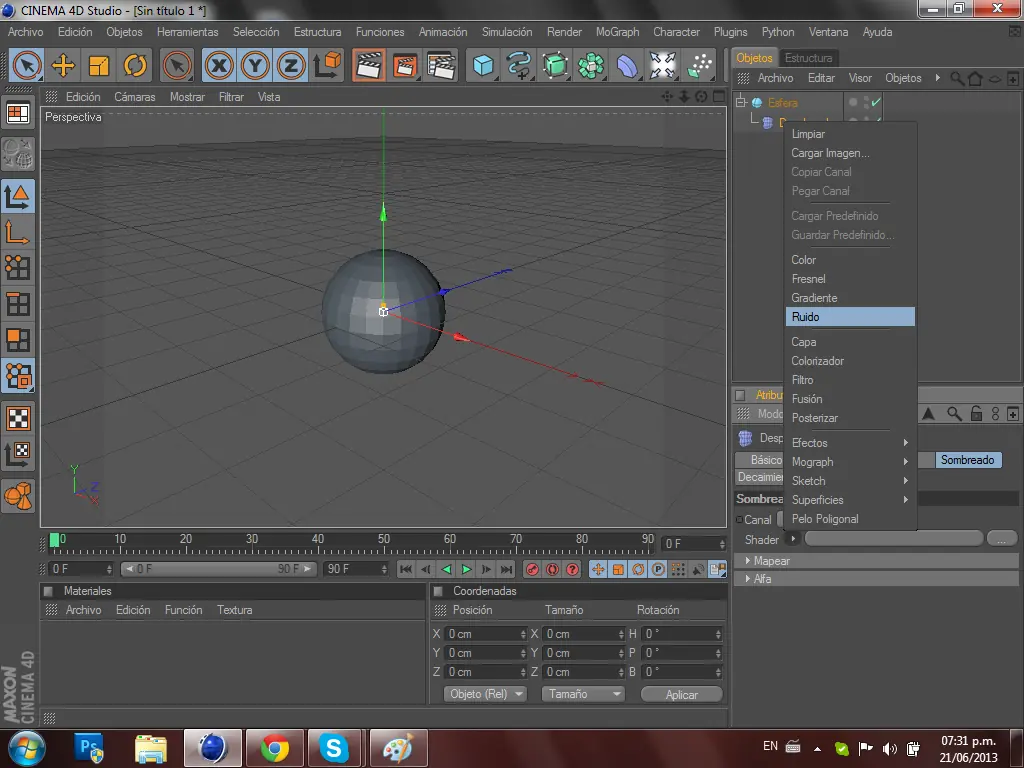Click the H rotation input field

point(682,634)
